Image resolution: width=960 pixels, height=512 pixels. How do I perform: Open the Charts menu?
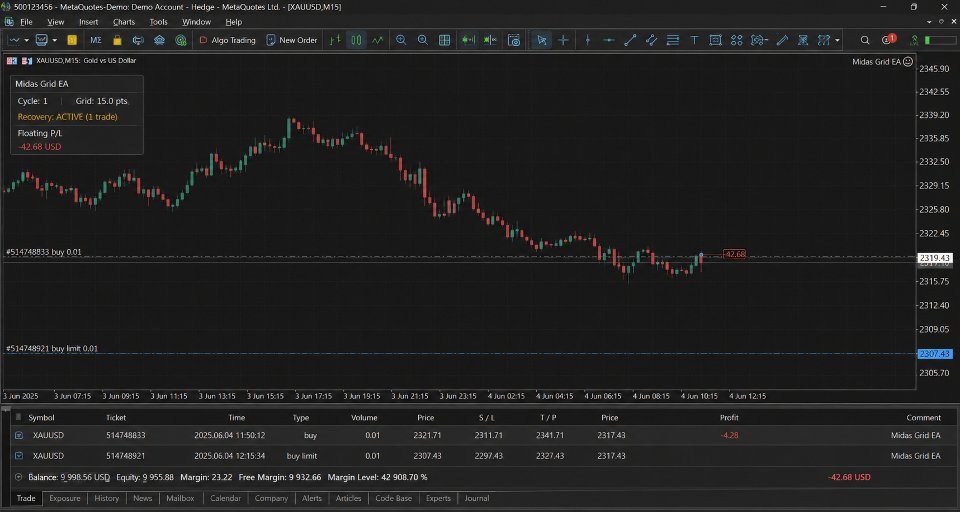pyautogui.click(x=124, y=22)
